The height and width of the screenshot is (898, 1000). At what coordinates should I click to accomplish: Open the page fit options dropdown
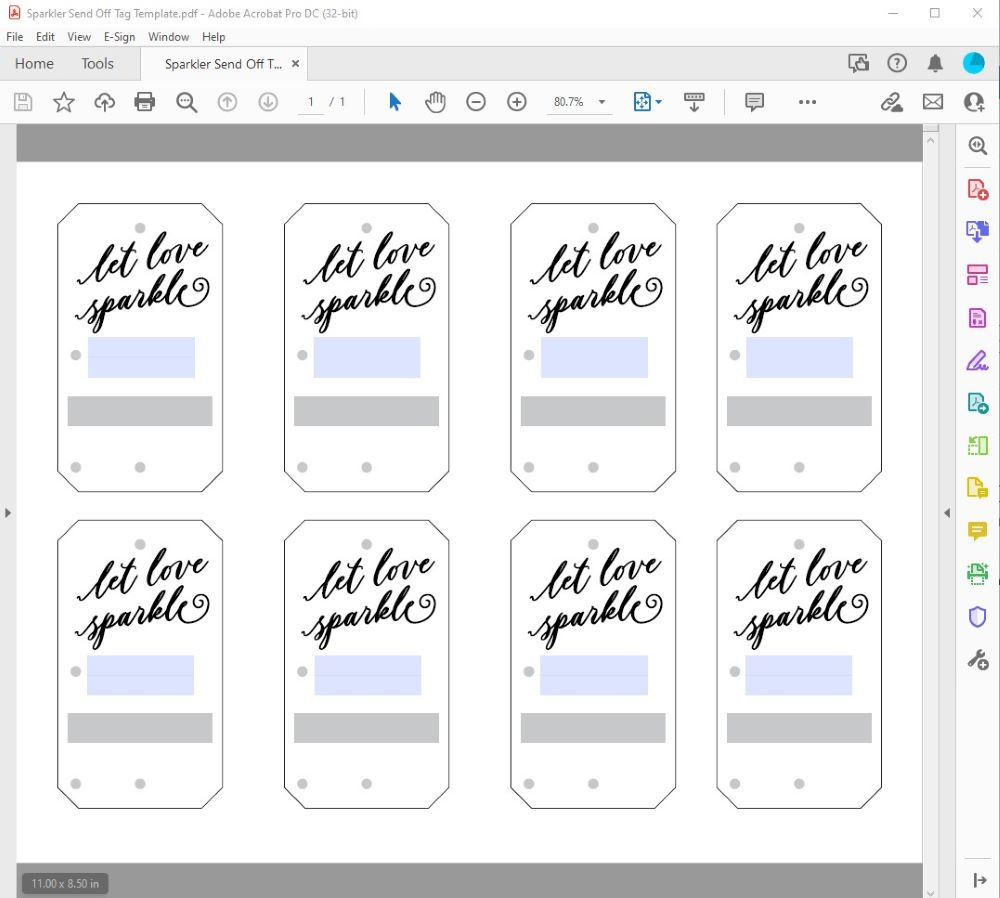657,101
